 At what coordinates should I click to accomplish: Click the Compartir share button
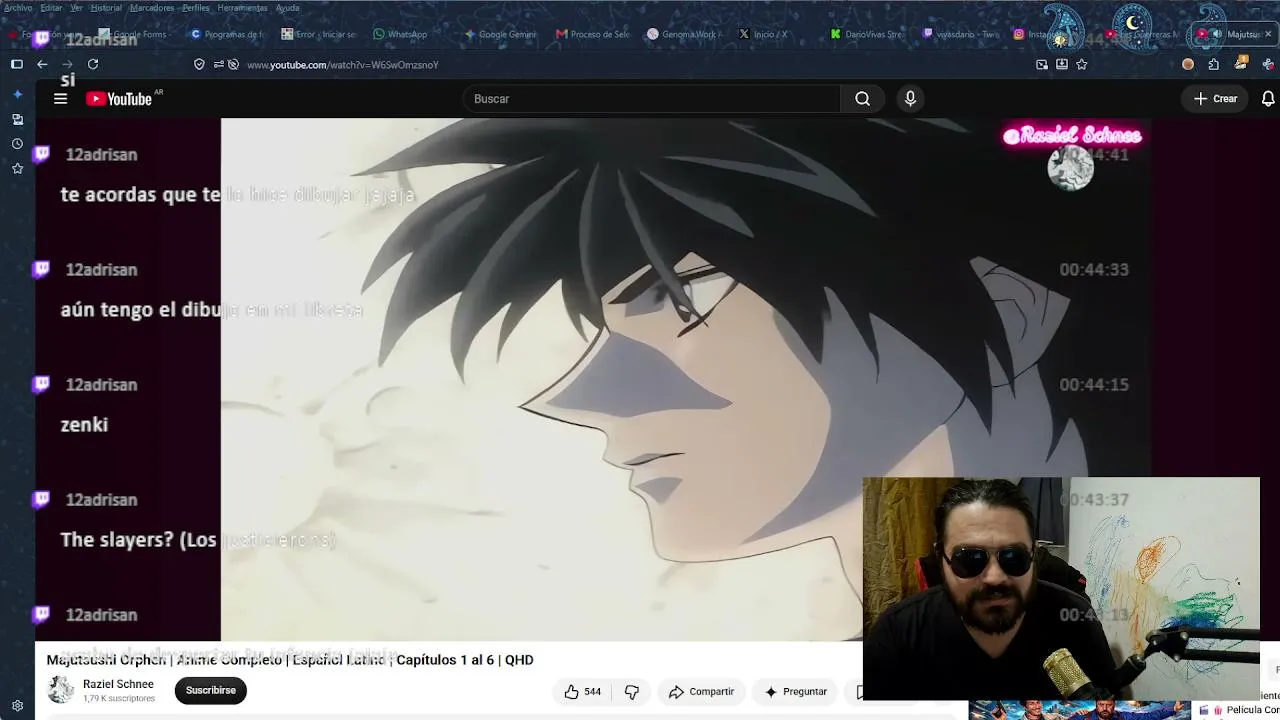tap(701, 692)
